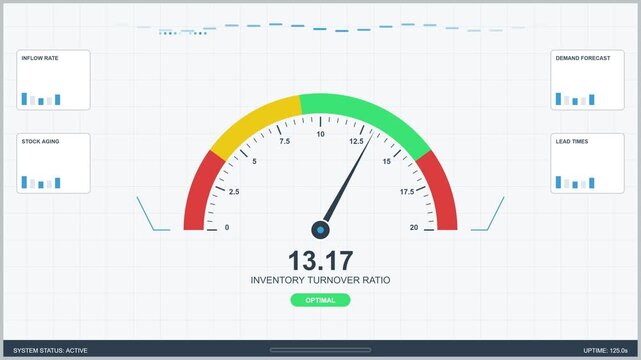Click the Inventory Turnover Ratio label
The image size is (641, 360).
coord(320,280)
